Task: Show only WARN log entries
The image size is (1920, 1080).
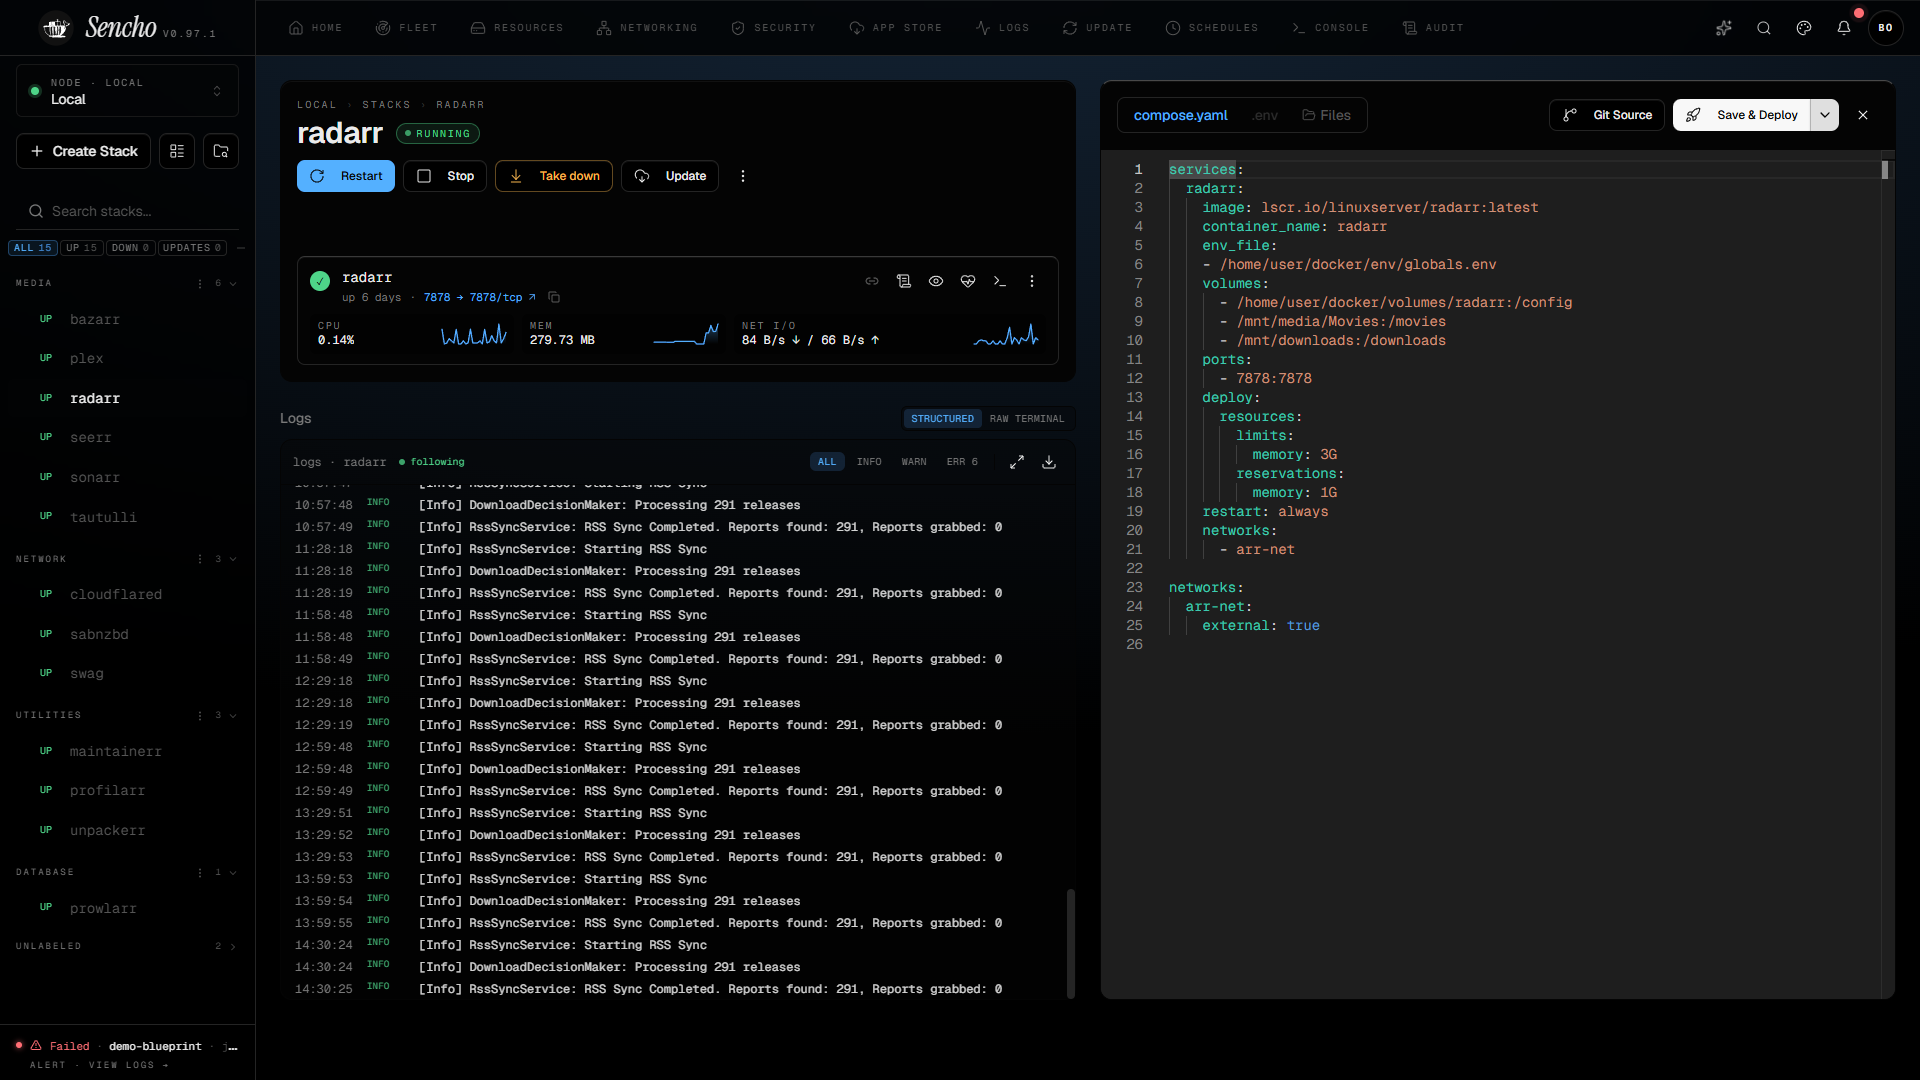Action: pyautogui.click(x=914, y=462)
